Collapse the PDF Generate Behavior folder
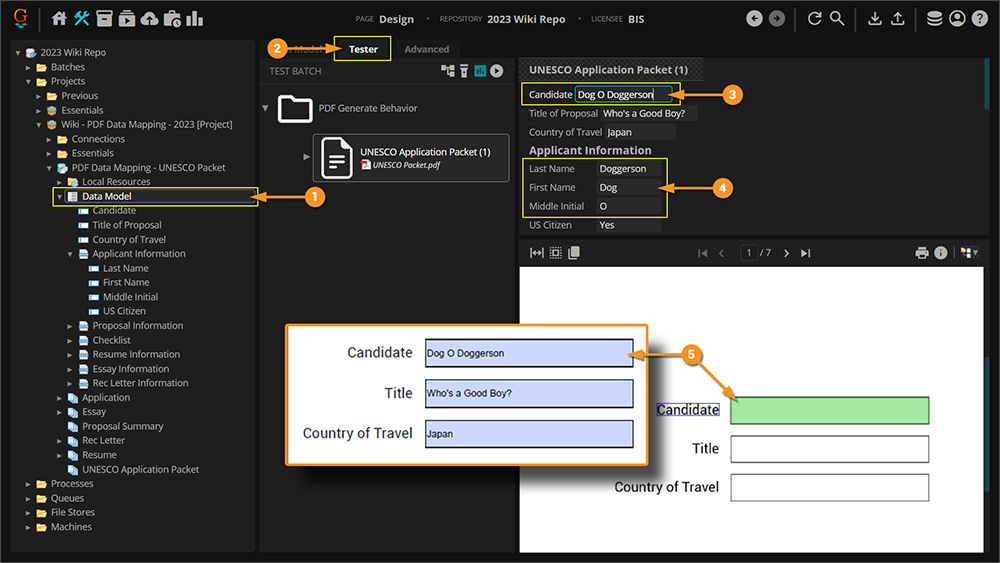This screenshot has width=1000, height=563. click(266, 108)
